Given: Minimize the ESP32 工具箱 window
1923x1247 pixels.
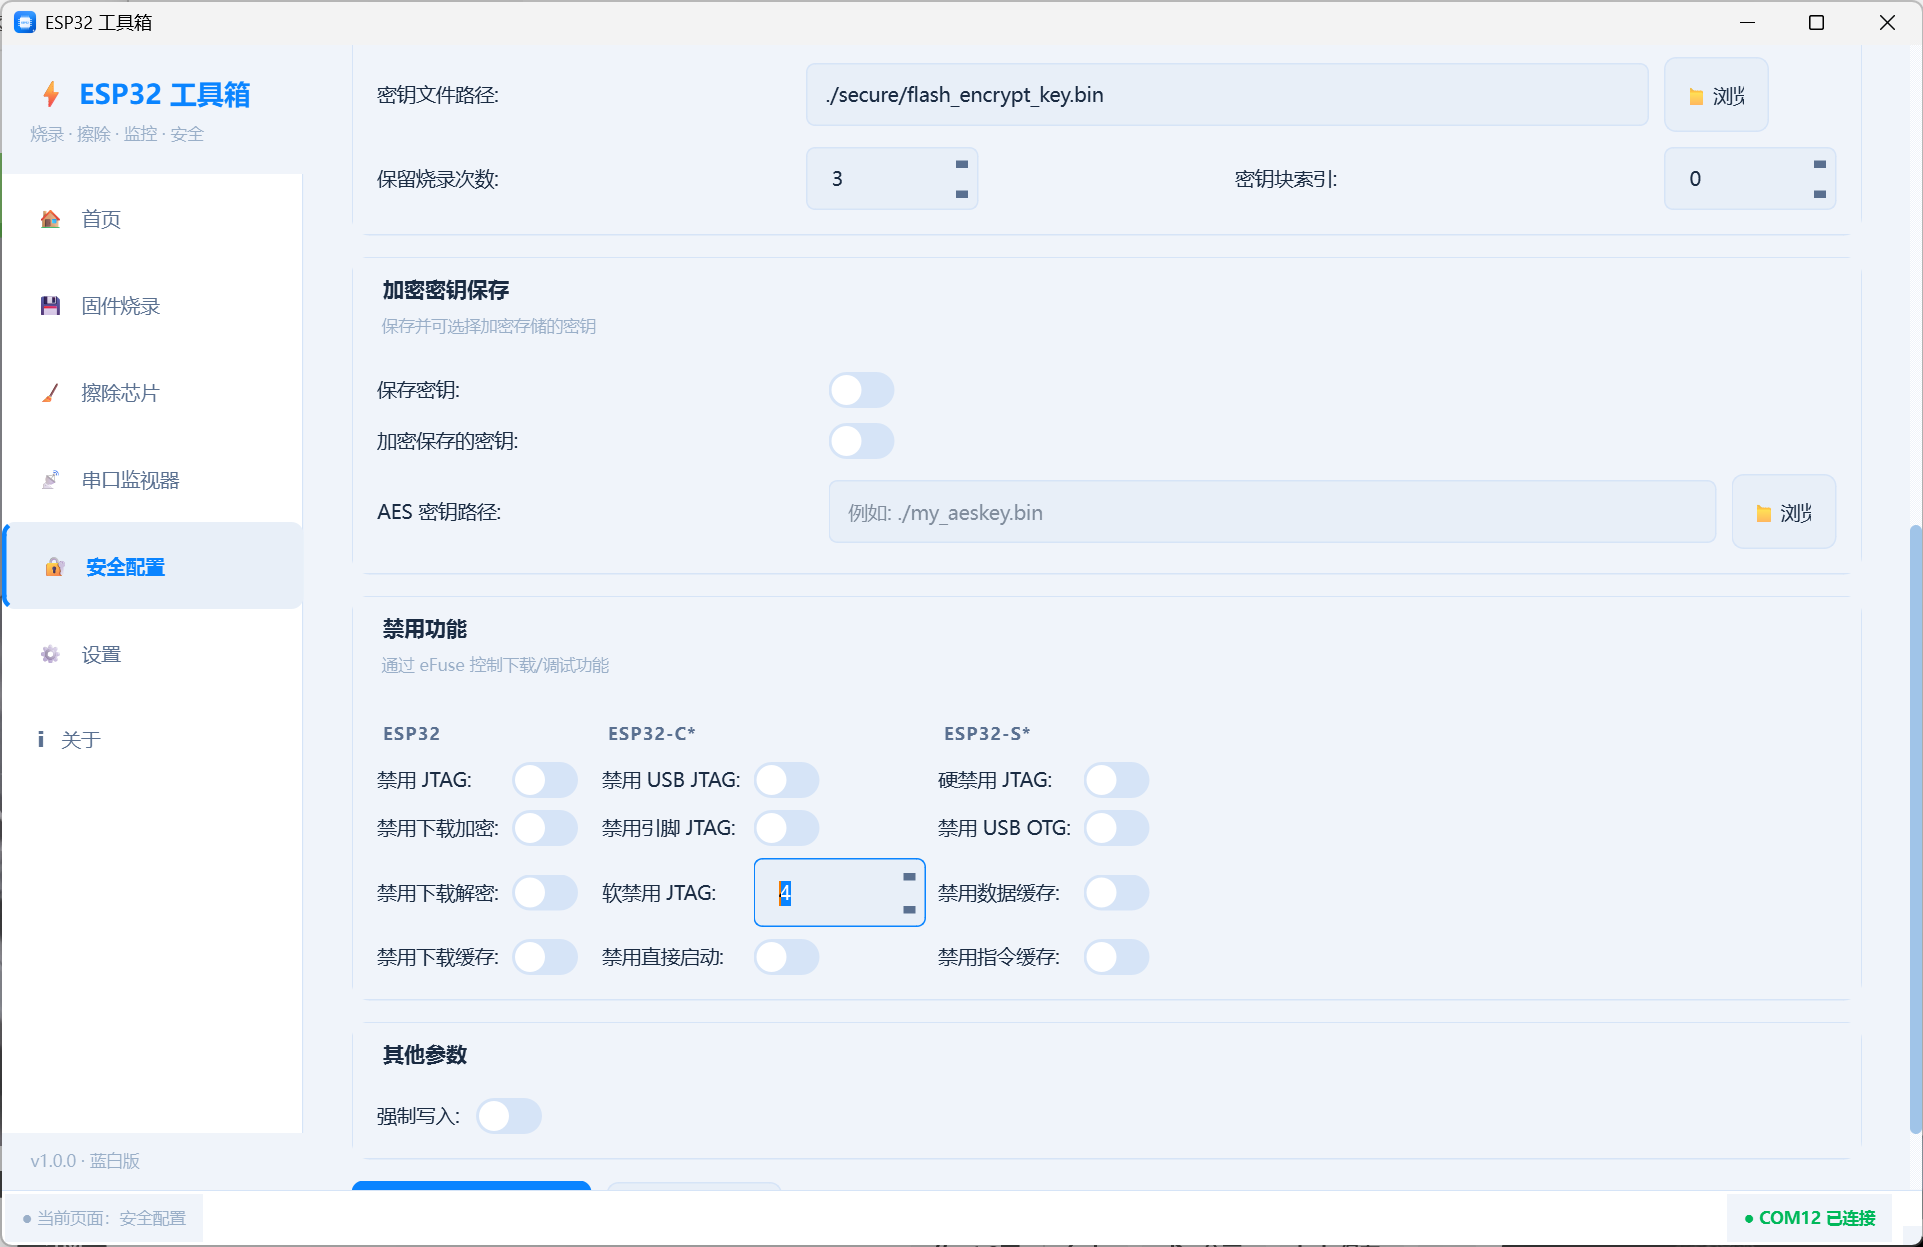Looking at the screenshot, I should tap(1748, 22).
